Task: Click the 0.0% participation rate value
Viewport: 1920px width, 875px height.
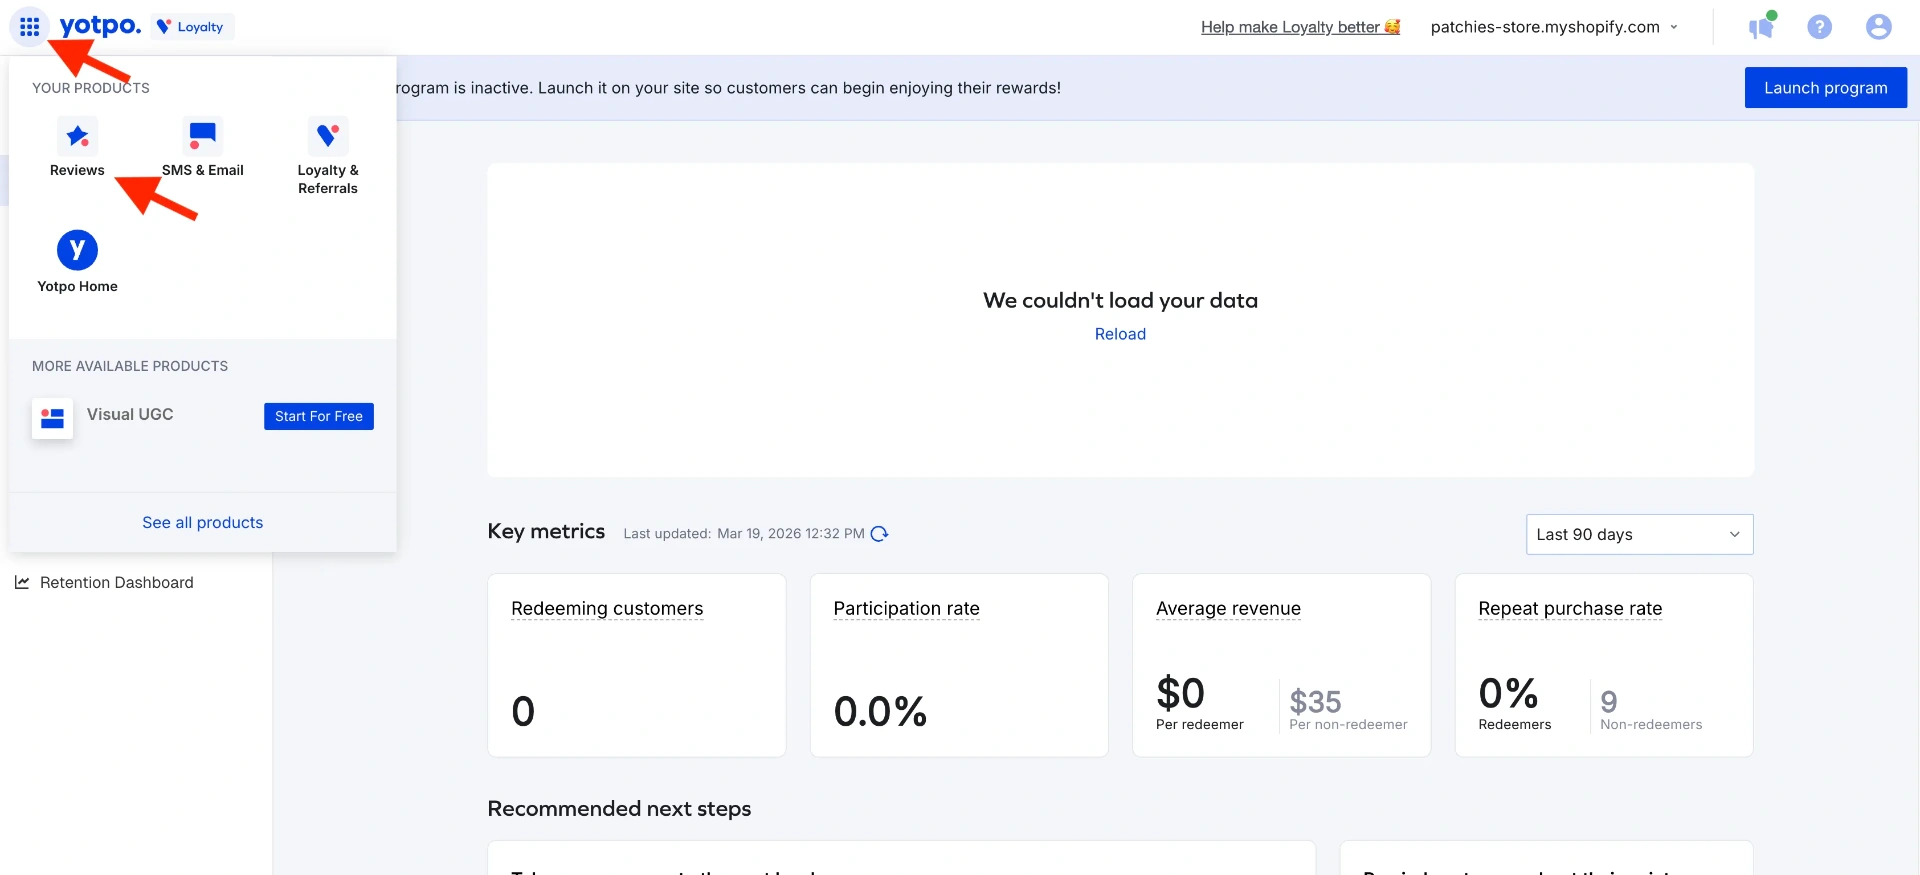Action: pos(880,711)
